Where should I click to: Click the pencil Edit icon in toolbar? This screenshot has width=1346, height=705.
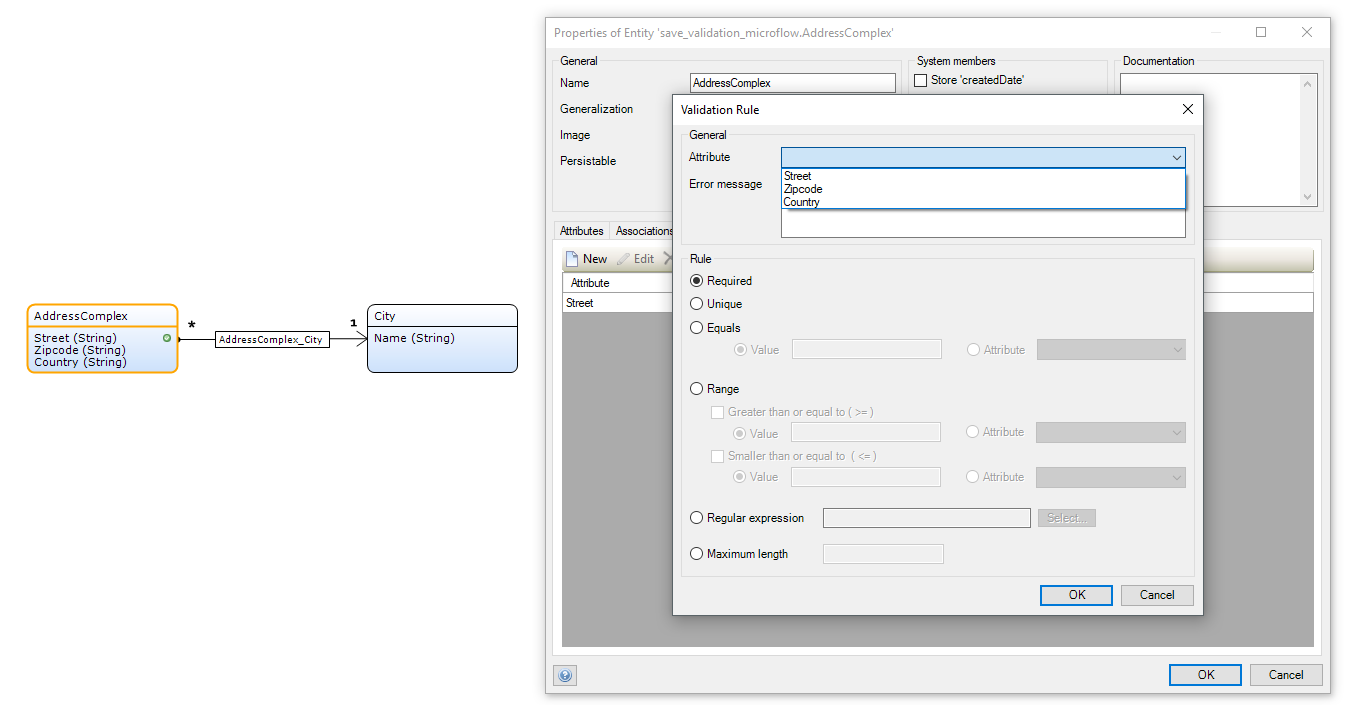pyautogui.click(x=623, y=259)
